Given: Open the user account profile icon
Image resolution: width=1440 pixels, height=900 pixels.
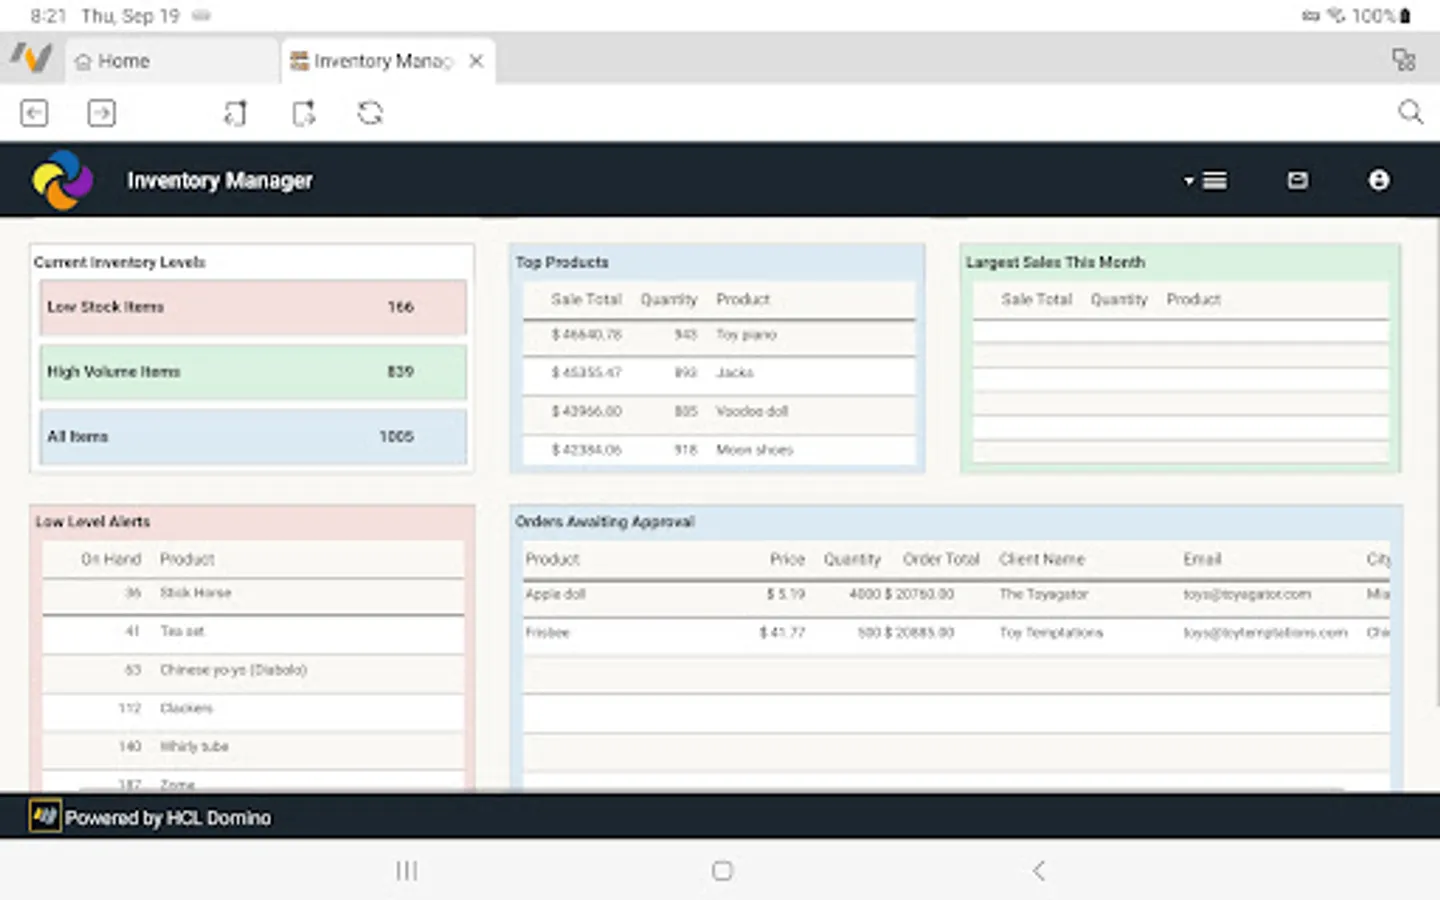Looking at the screenshot, I should [1378, 180].
